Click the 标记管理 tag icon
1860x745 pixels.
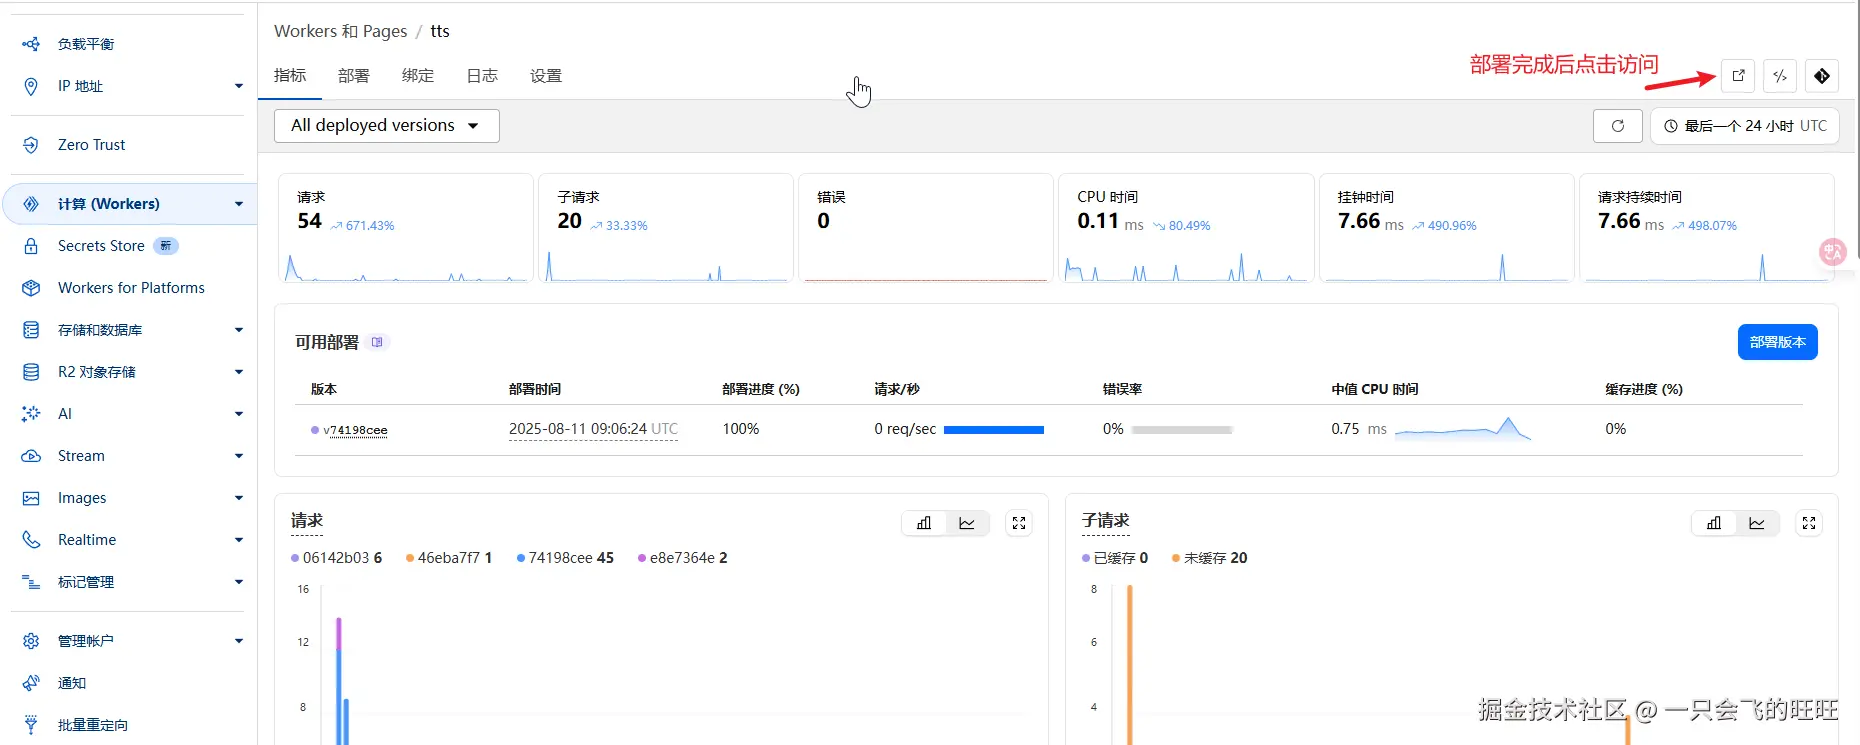[31, 582]
